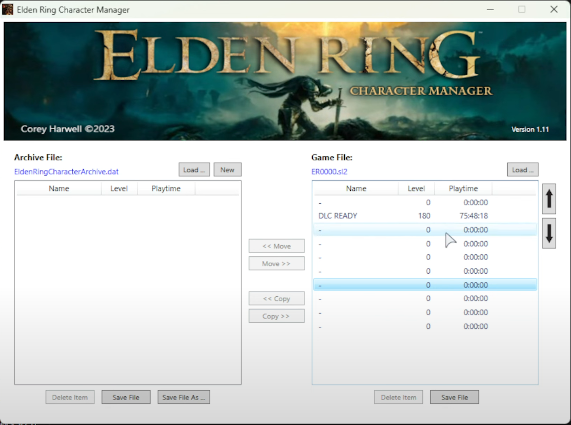This screenshot has height=425, width=571.
Task: Sort game file list by Level column
Action: pyautogui.click(x=416, y=188)
